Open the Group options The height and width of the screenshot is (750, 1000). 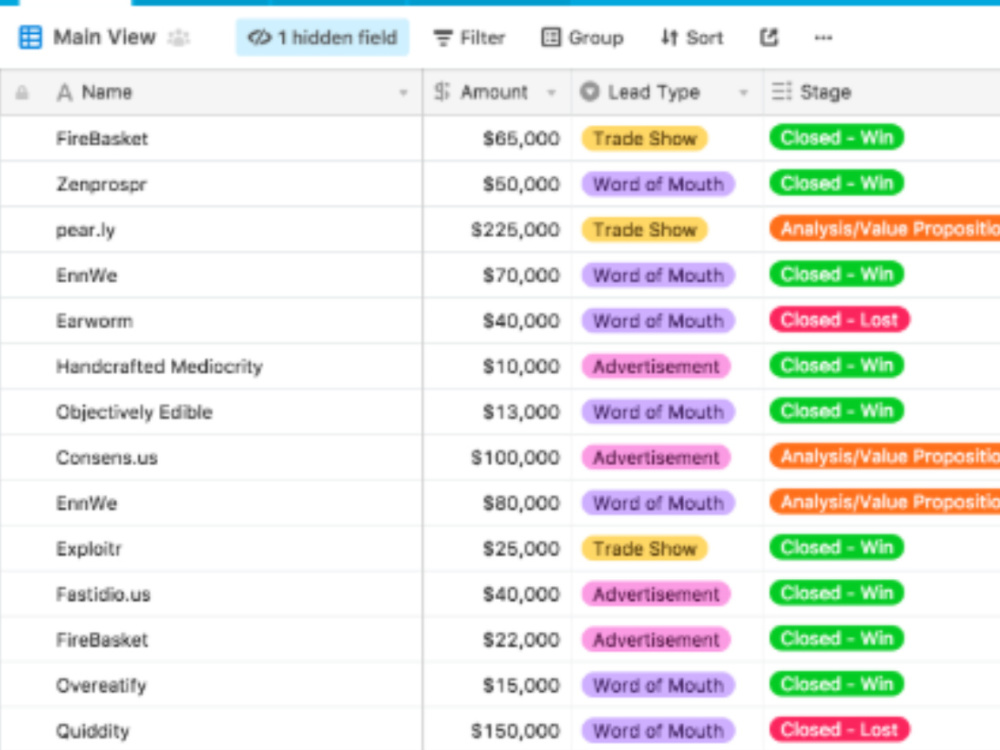(582, 38)
